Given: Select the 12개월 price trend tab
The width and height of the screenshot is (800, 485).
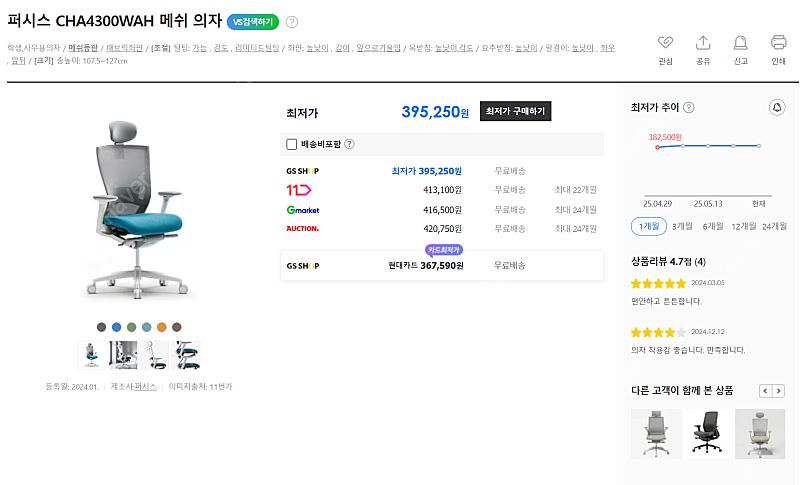Looking at the screenshot, I should point(743,226).
